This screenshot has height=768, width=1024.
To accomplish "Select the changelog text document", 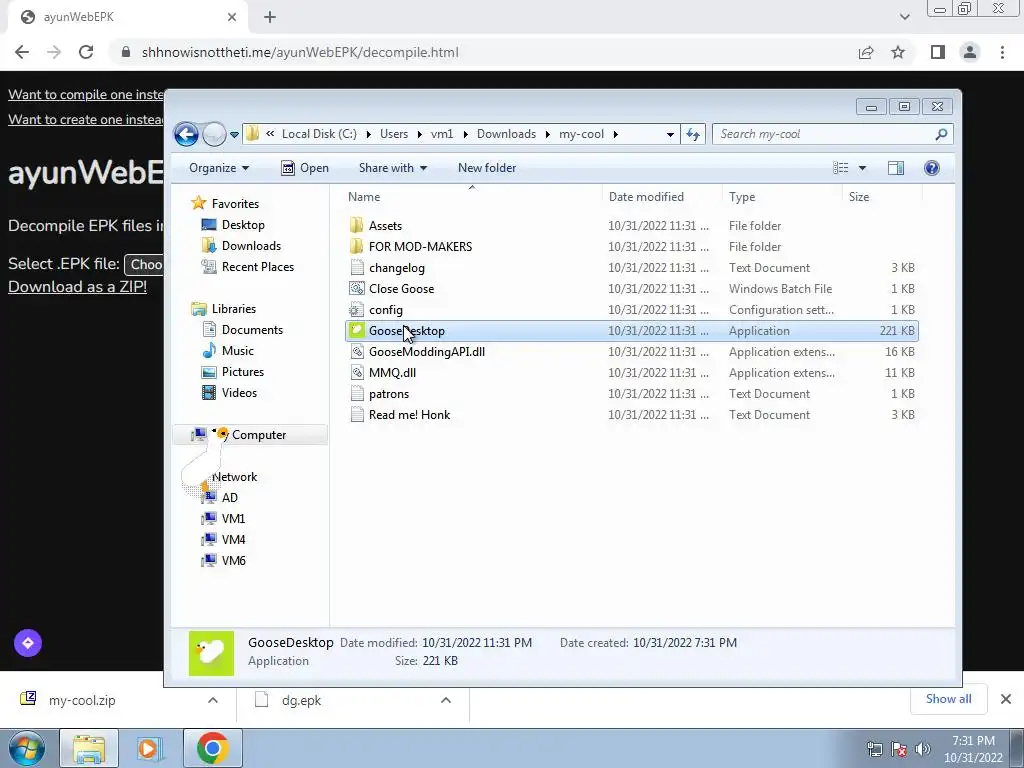I will [631, 268].
